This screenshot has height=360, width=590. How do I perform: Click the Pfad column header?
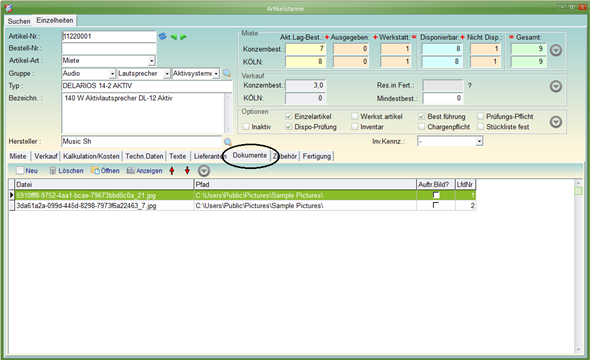coord(305,184)
